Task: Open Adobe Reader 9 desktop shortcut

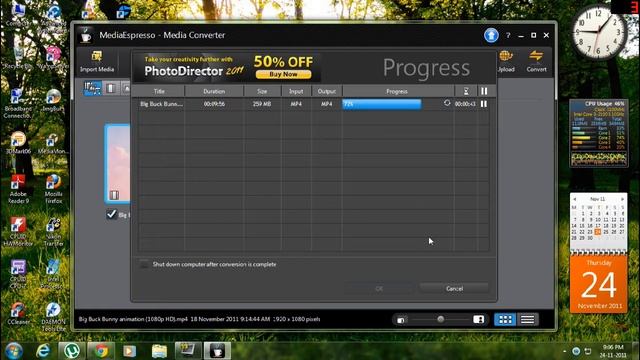Action: point(18,189)
